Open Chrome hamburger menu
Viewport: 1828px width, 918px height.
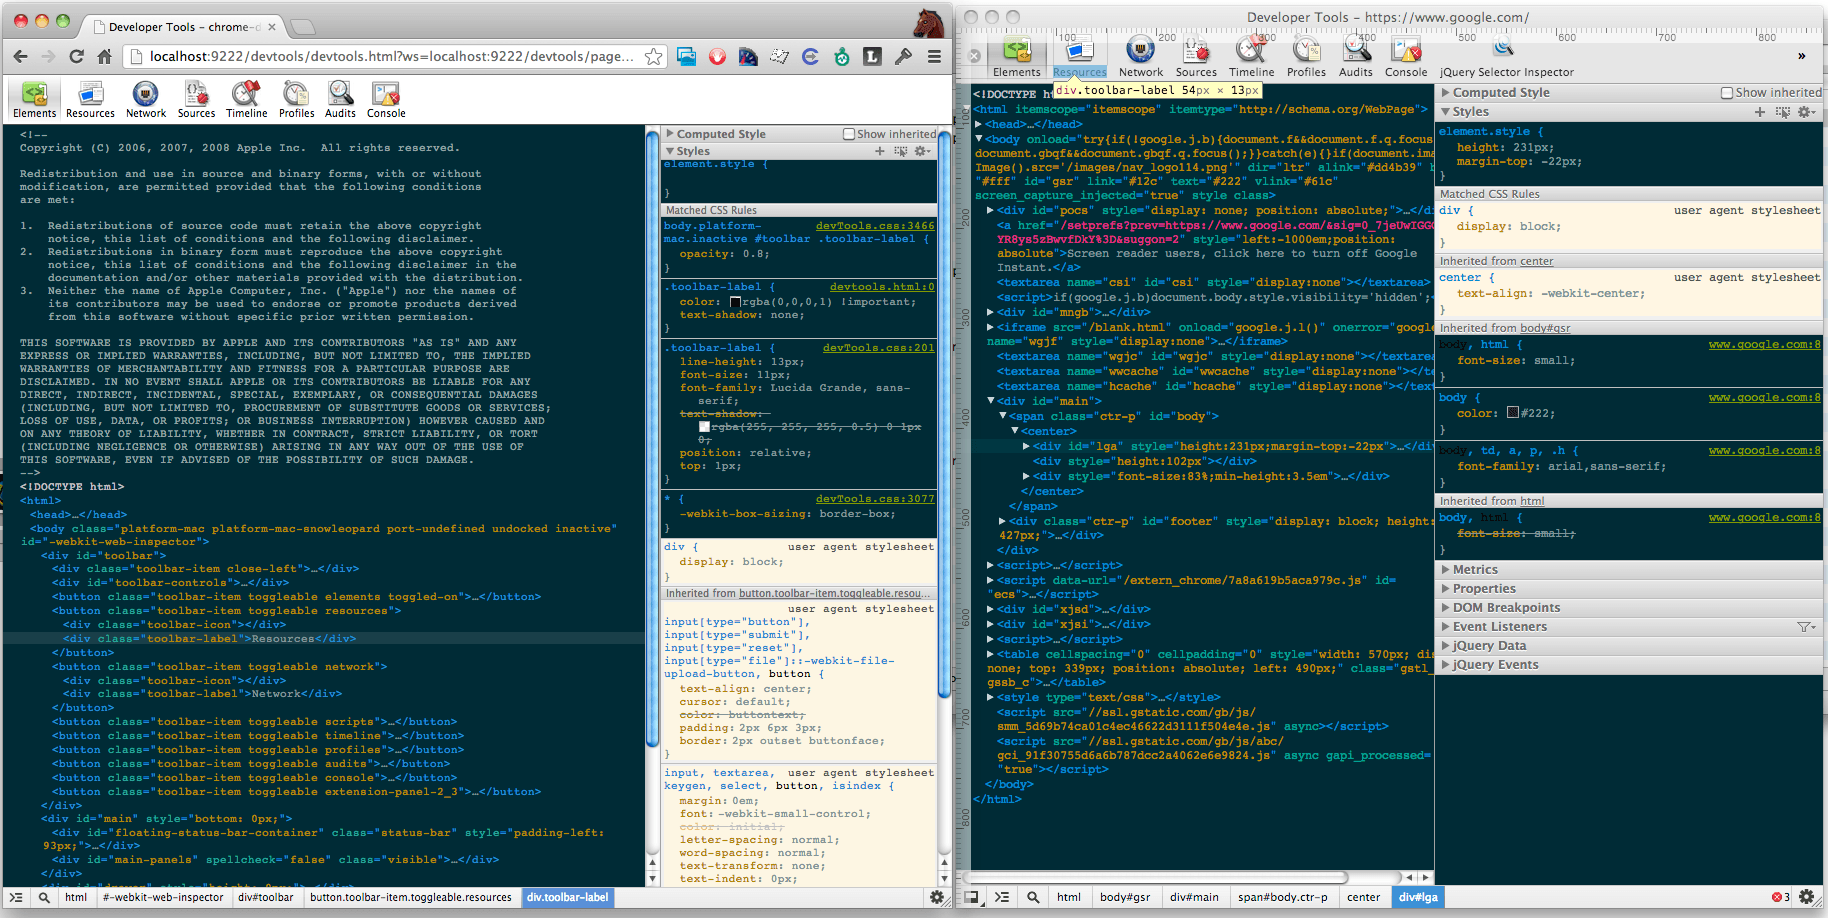click(934, 57)
